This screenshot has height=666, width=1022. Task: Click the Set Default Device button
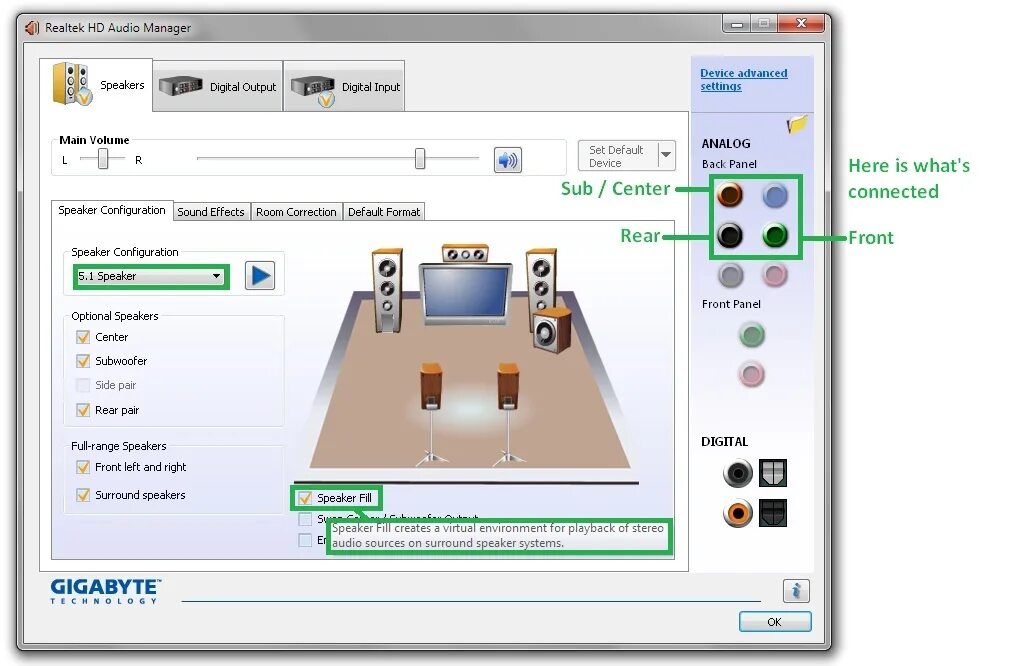(618, 156)
